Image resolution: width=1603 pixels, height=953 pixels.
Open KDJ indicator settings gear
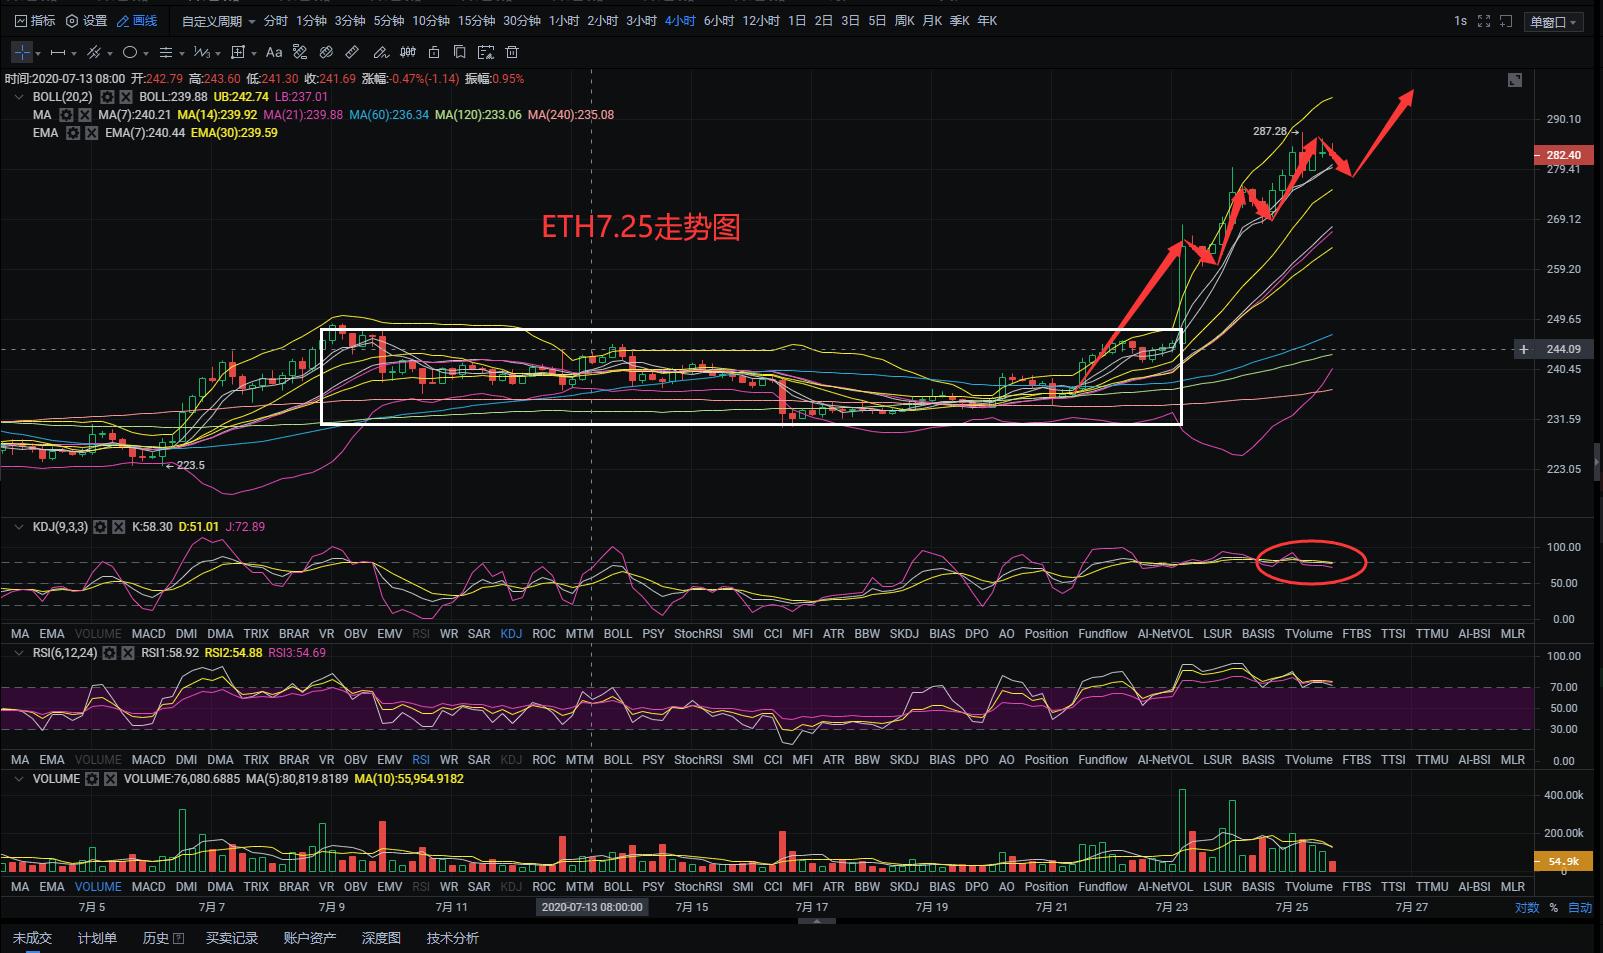100,527
